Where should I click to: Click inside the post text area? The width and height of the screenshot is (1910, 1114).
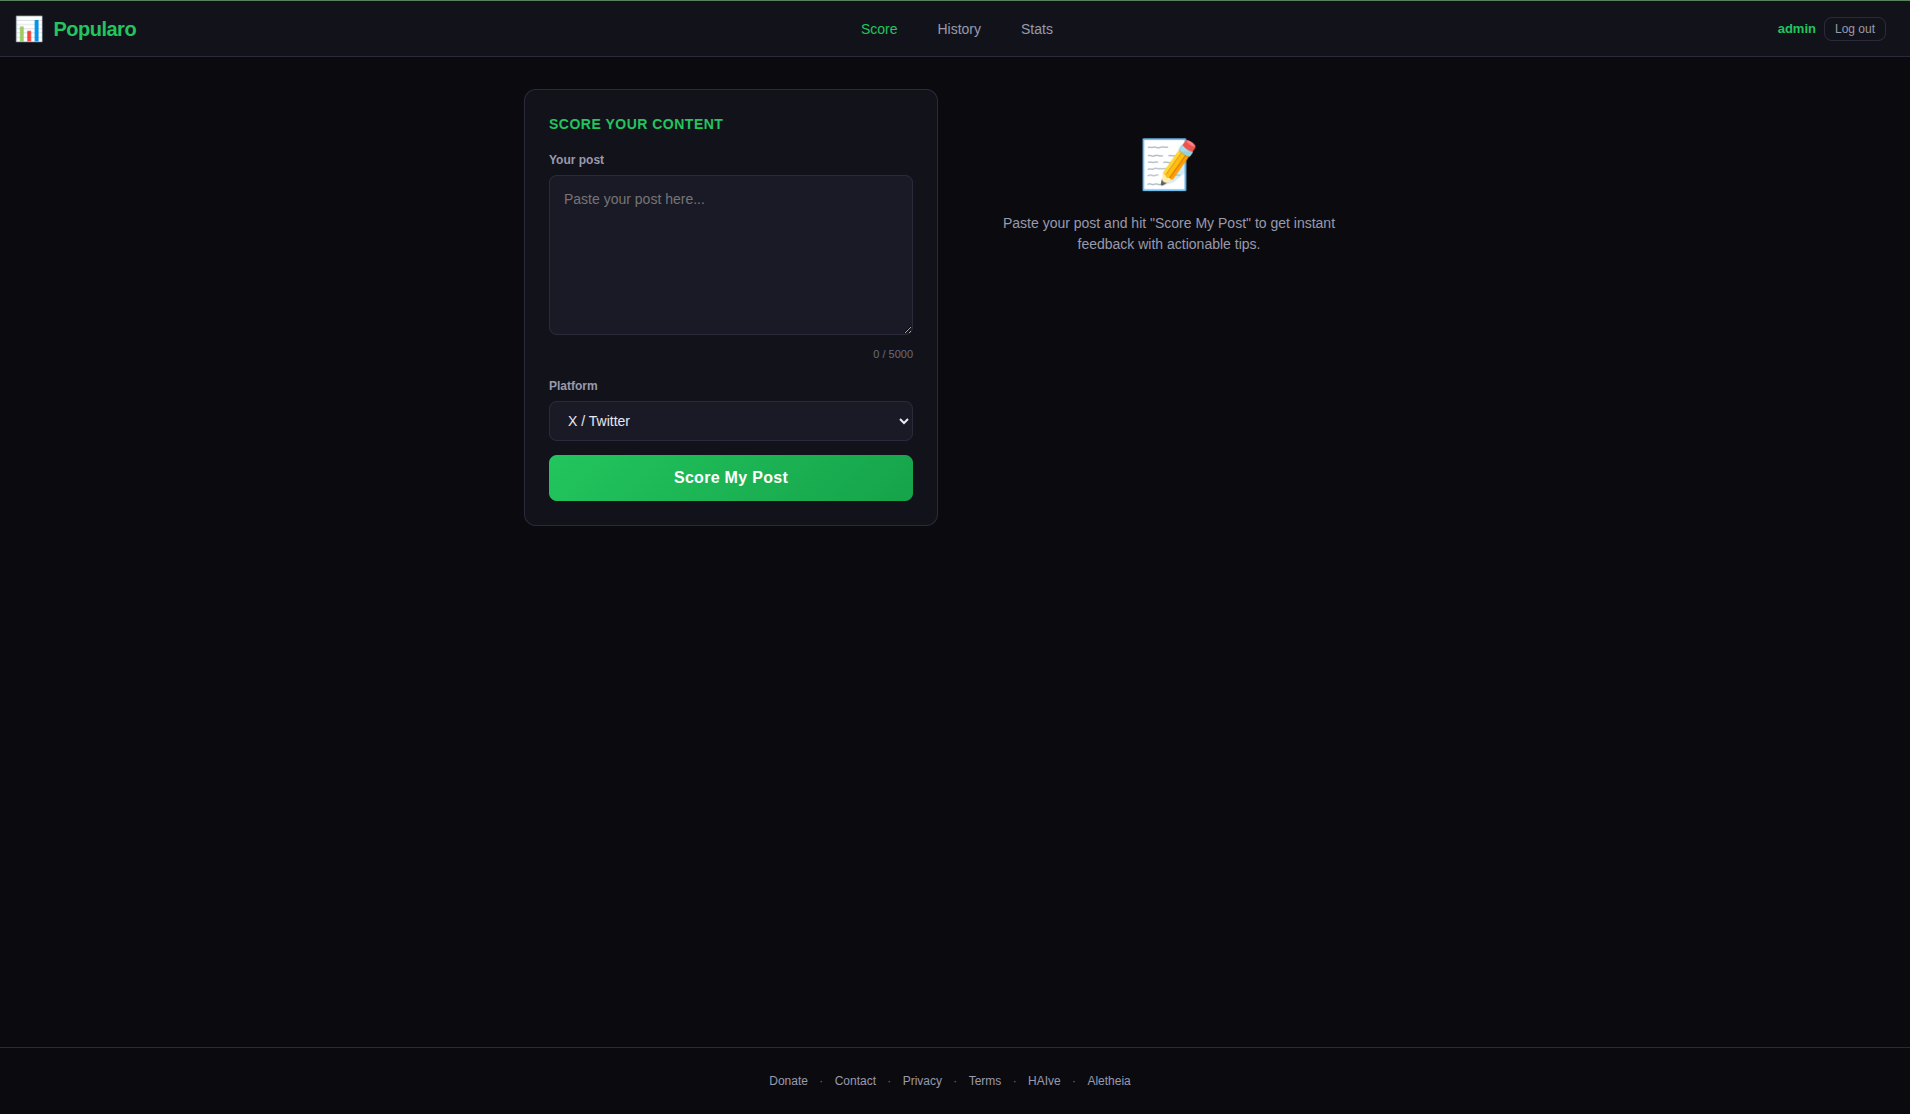click(x=730, y=255)
